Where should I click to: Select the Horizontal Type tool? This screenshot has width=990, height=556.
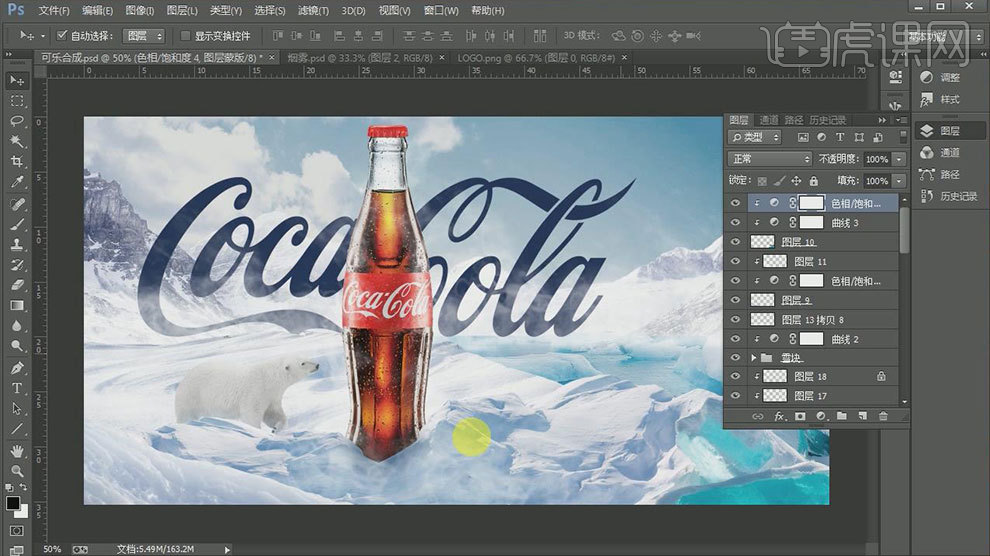pos(17,388)
